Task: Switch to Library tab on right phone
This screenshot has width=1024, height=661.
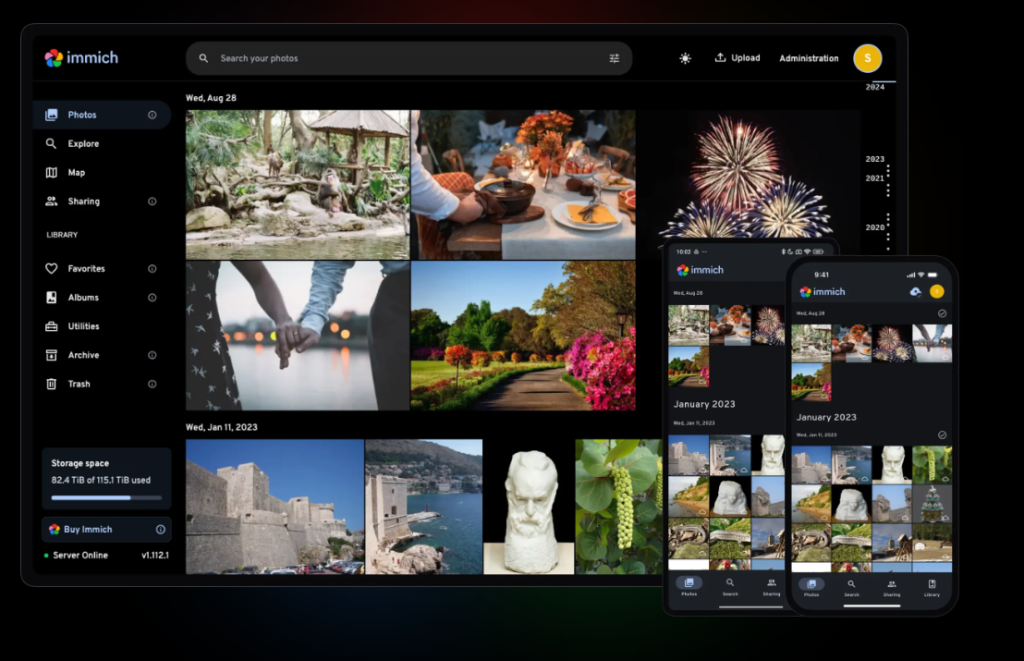Action: coord(932,587)
